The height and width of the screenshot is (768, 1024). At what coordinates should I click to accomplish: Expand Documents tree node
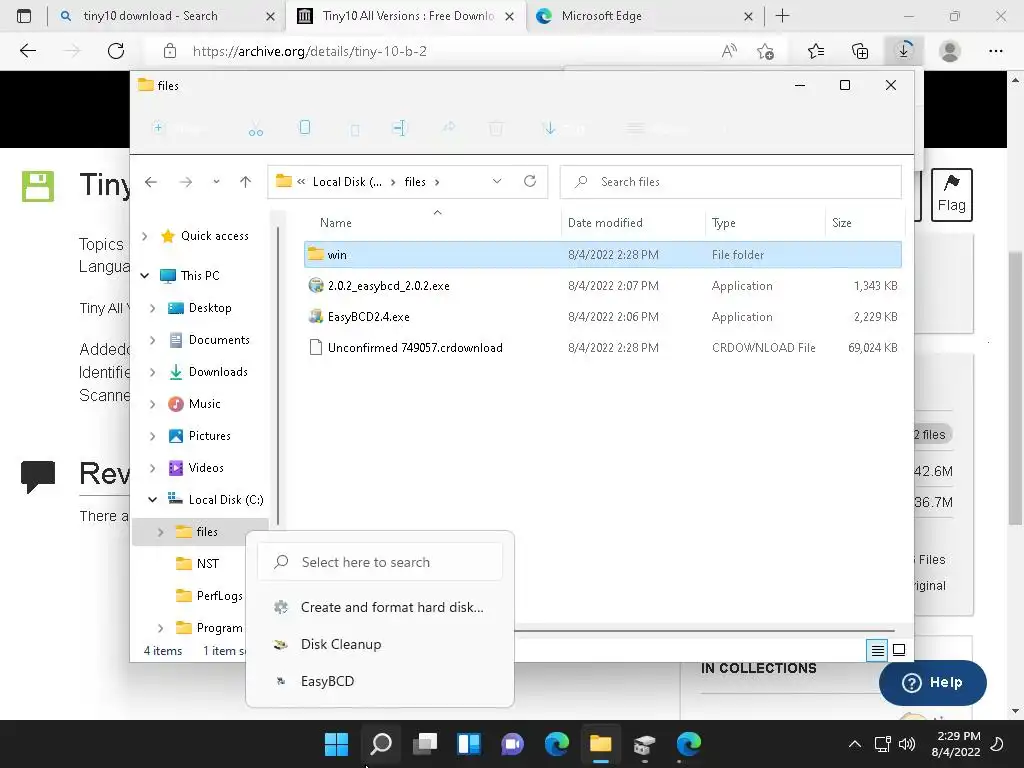coord(152,340)
